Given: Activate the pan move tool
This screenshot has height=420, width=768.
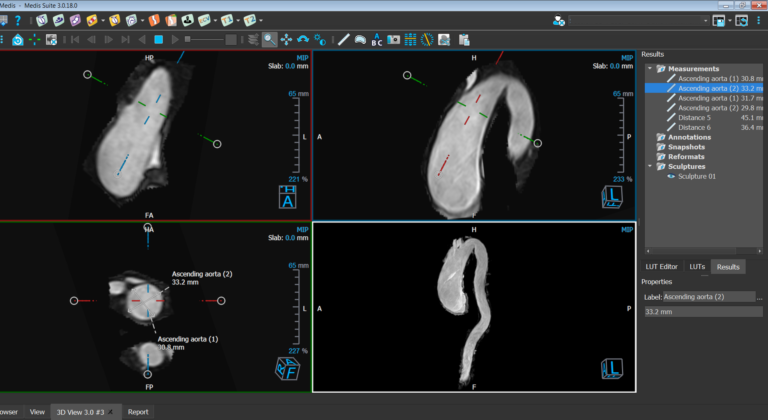Looking at the screenshot, I should click(287, 40).
